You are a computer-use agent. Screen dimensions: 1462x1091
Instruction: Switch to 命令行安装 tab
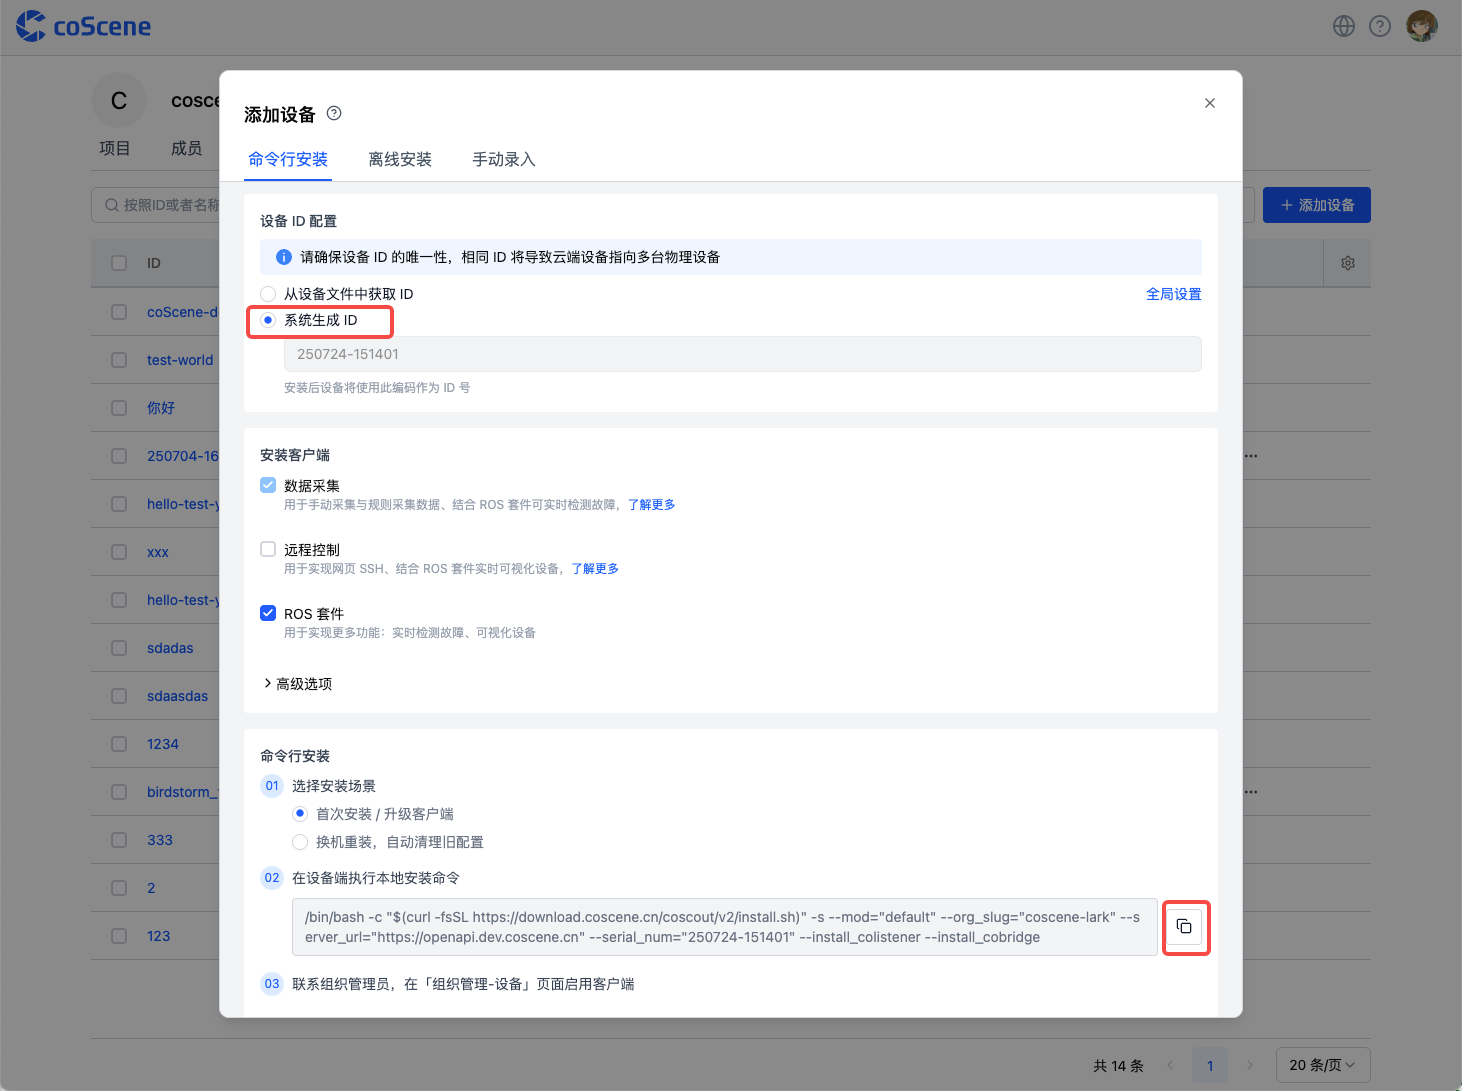pos(288,160)
